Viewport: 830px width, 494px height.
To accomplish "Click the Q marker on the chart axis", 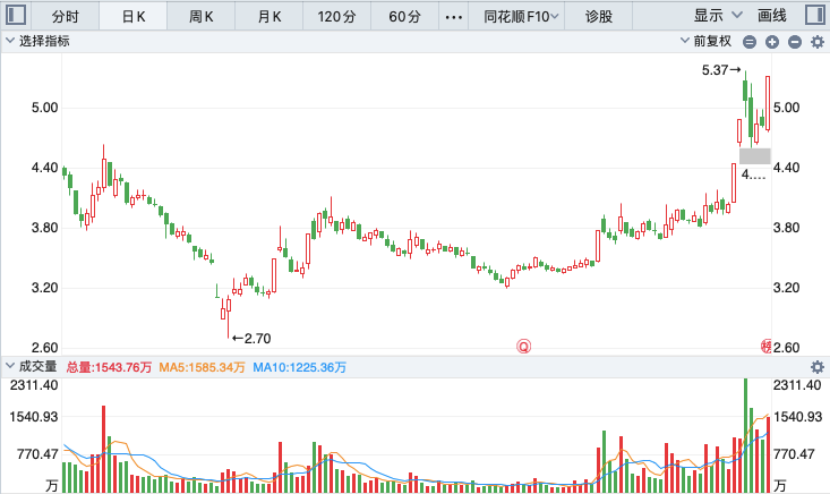I will (x=524, y=346).
